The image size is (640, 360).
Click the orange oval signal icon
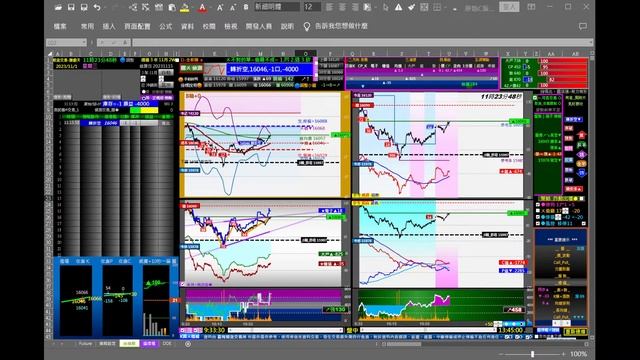point(582,164)
